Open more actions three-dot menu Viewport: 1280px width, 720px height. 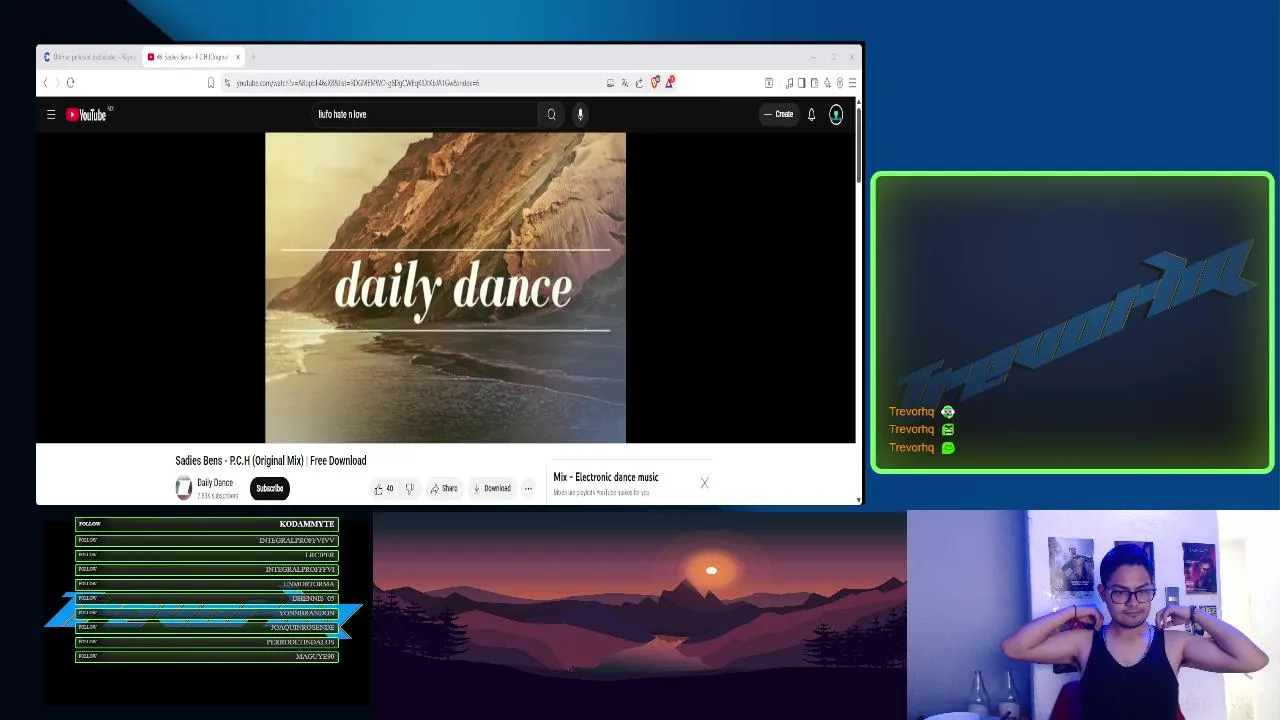click(x=528, y=489)
